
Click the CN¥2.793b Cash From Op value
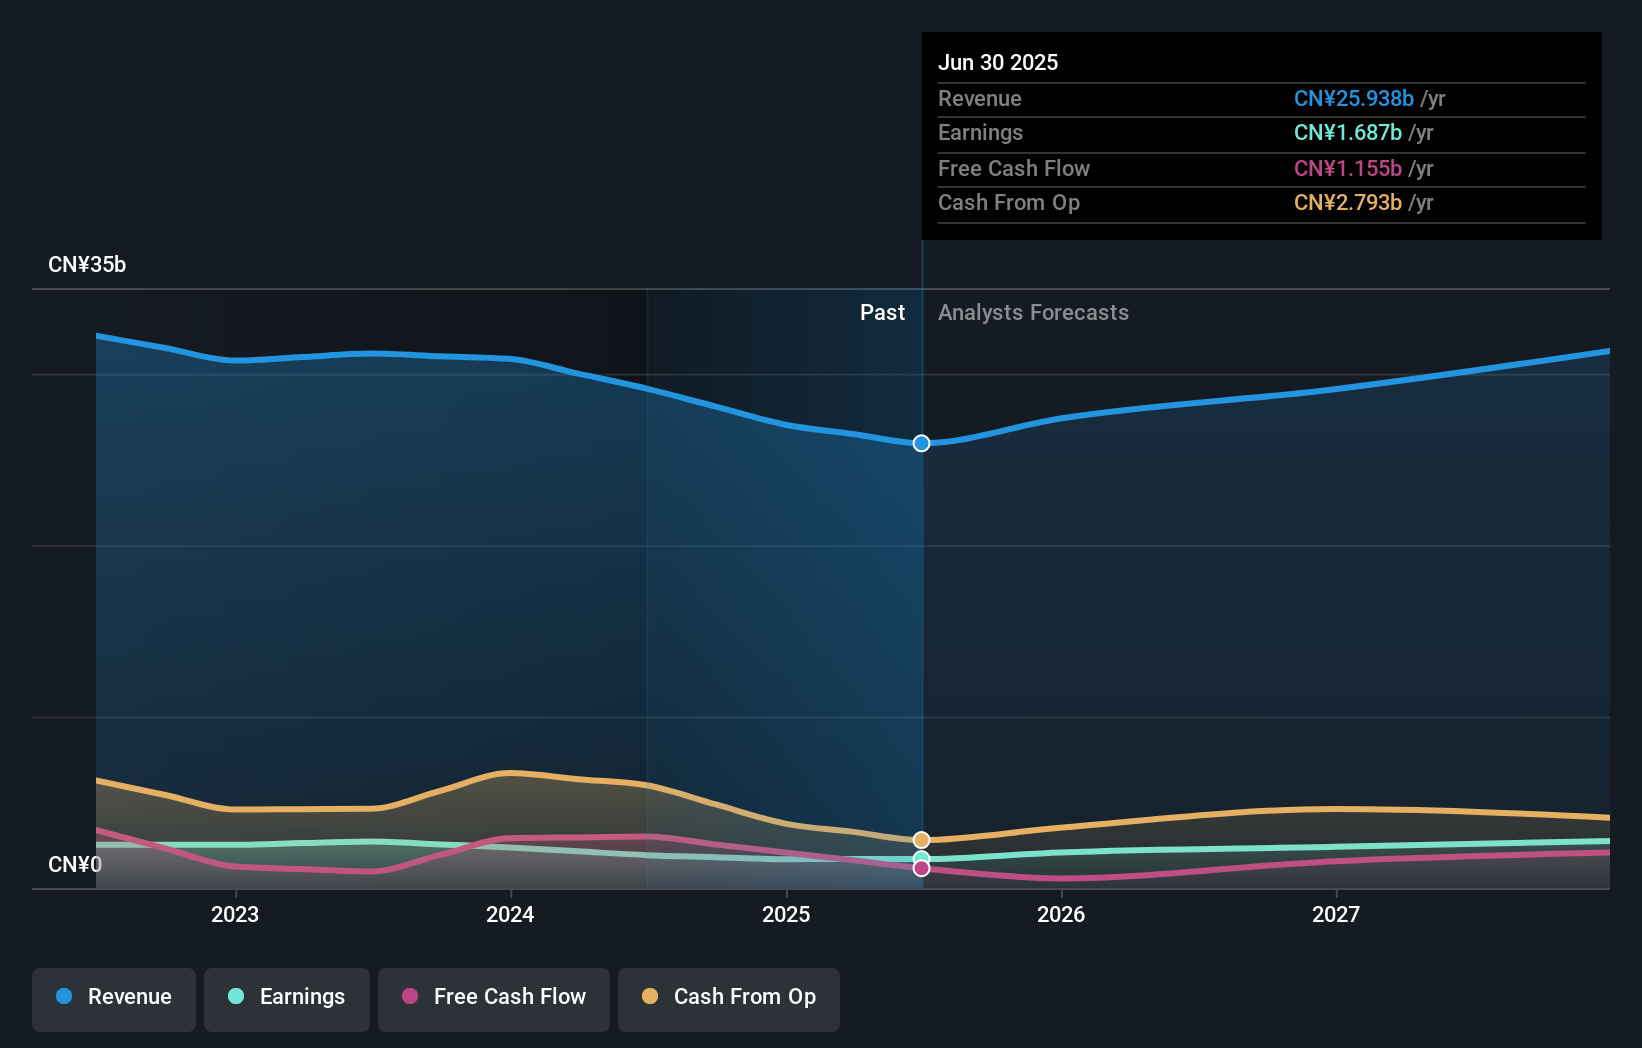(1346, 203)
